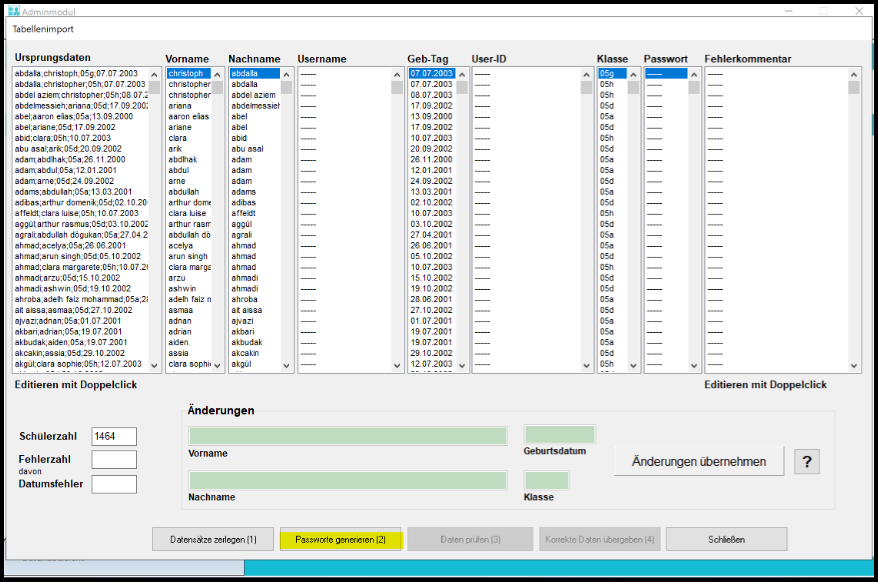Click the question mark help button
Image resolution: width=878 pixels, height=582 pixels.
click(x=807, y=461)
